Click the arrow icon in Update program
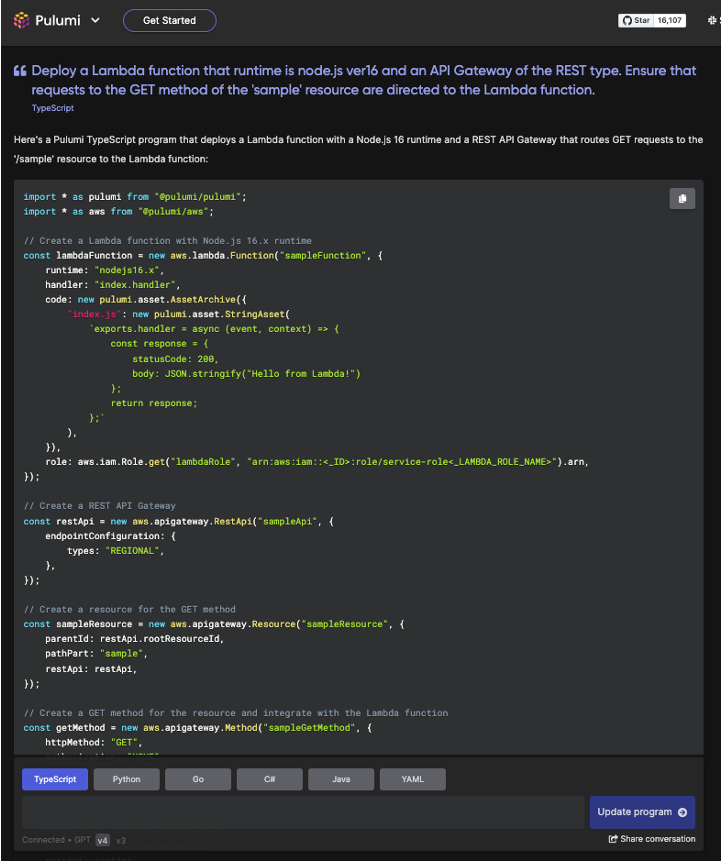This screenshot has width=722, height=862. tap(682, 812)
